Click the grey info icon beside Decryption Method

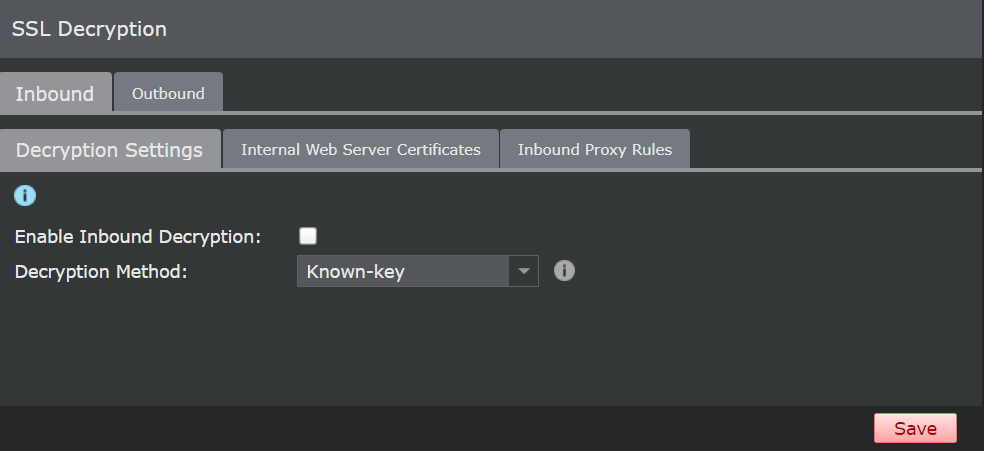tap(564, 271)
